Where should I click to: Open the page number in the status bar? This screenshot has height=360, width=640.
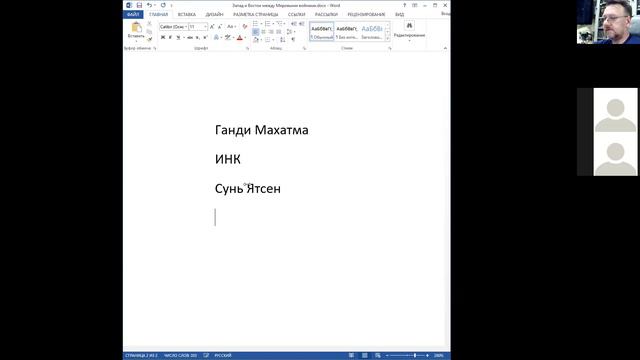pyautogui.click(x=141, y=356)
